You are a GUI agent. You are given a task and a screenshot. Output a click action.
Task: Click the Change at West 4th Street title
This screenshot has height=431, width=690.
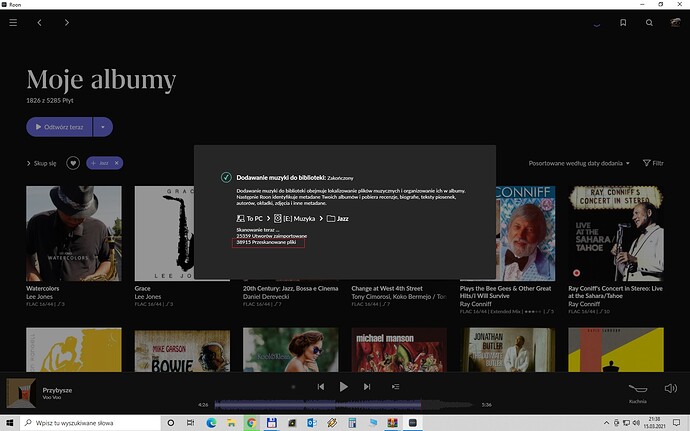click(387, 288)
